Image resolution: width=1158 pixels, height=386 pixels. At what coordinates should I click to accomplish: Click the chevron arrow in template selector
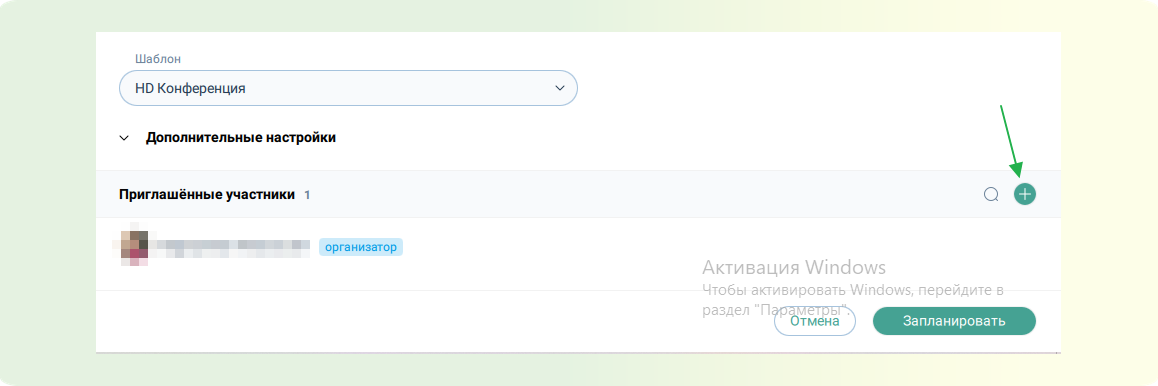pyautogui.click(x=559, y=89)
